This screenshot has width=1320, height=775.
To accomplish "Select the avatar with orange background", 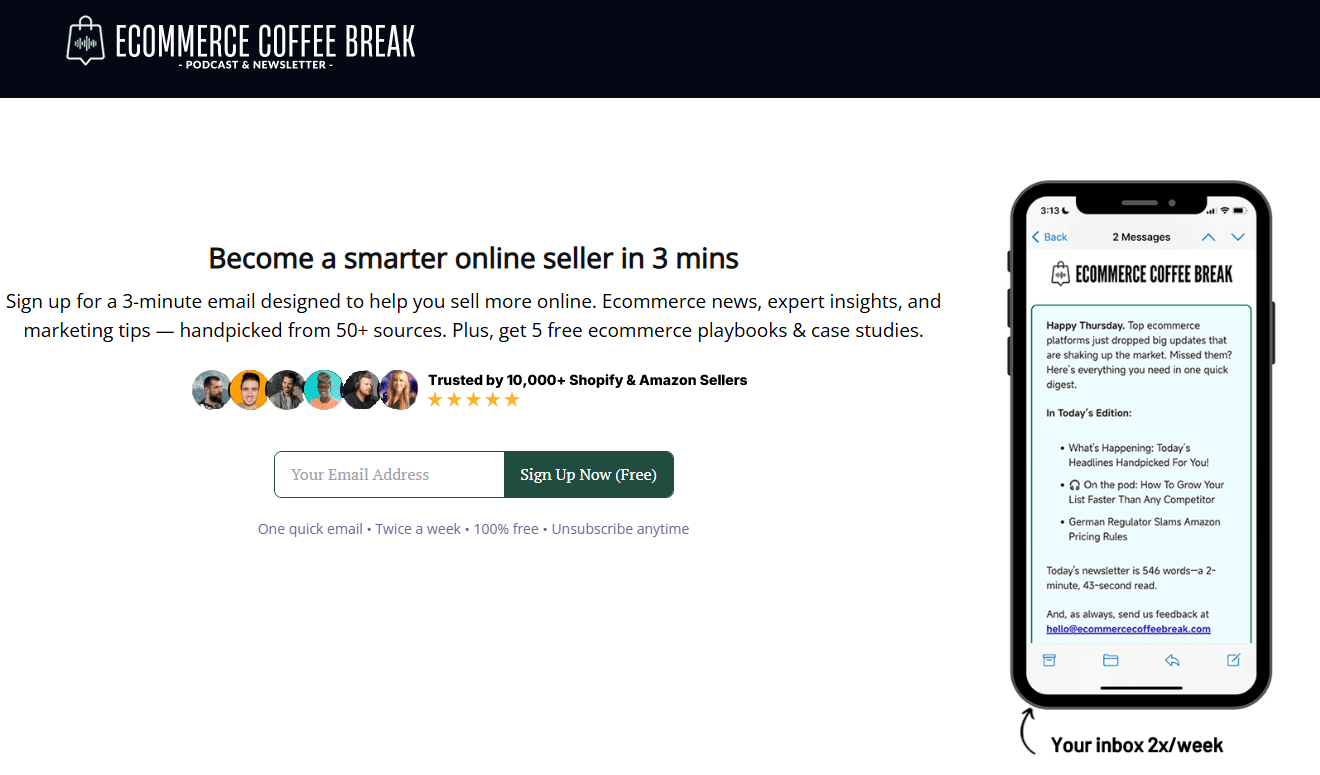I will tap(249, 390).
